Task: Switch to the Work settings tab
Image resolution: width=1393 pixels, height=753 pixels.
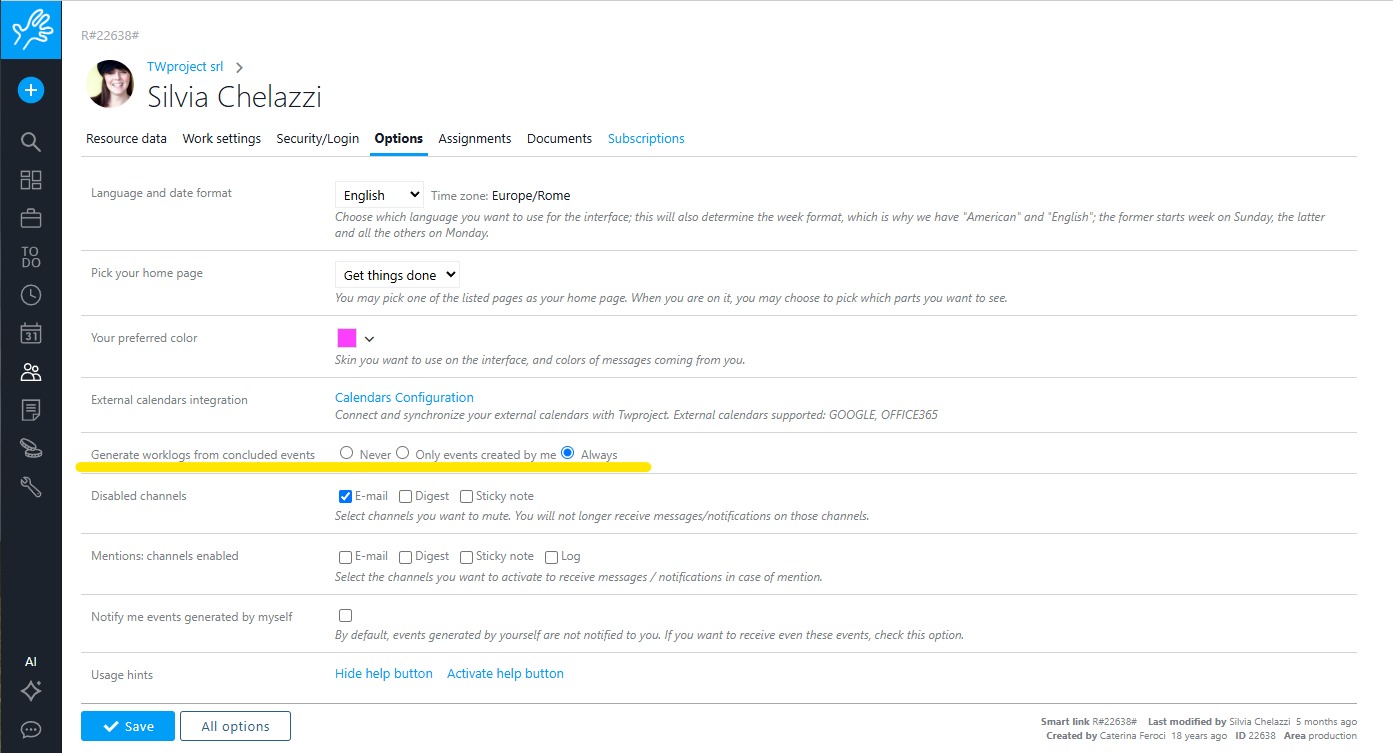Action: pos(221,139)
